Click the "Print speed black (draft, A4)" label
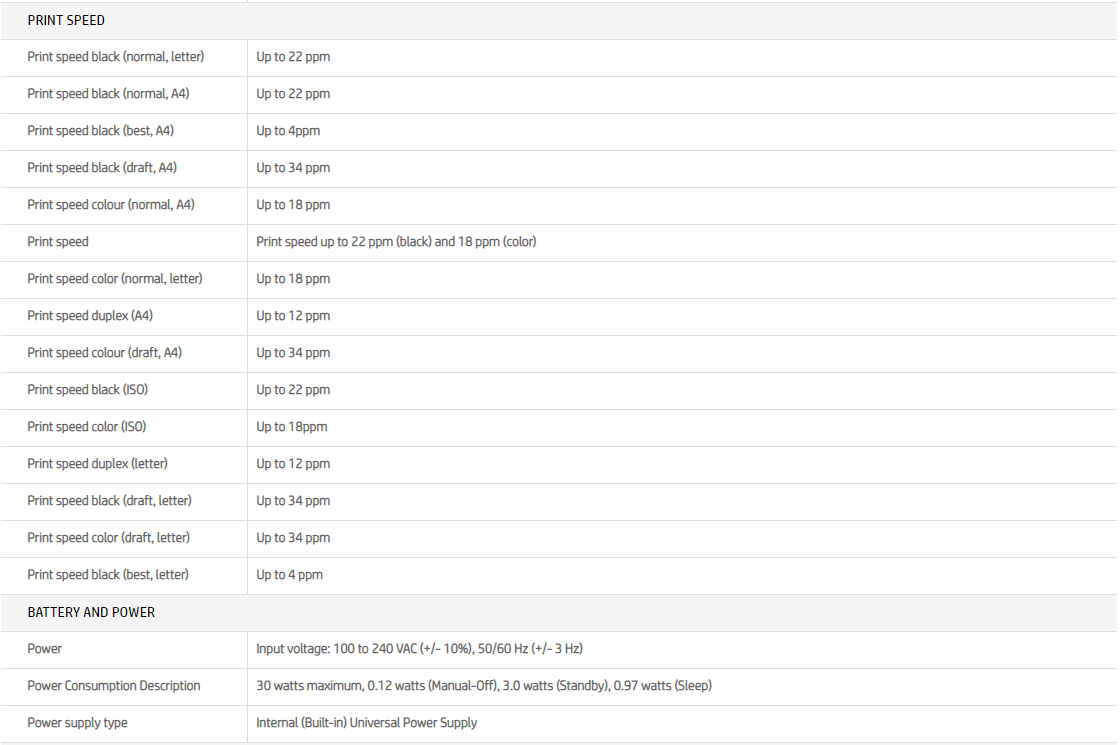This screenshot has width=1120, height=745. pos(102,168)
